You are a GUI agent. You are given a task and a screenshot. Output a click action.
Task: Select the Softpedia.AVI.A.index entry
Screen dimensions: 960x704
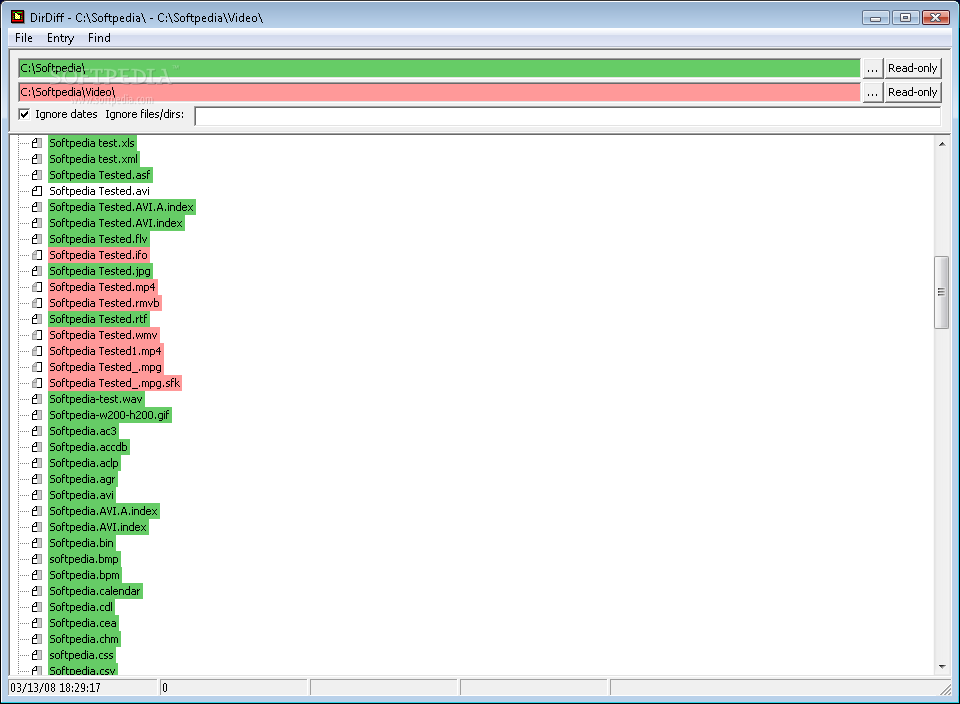coord(103,511)
